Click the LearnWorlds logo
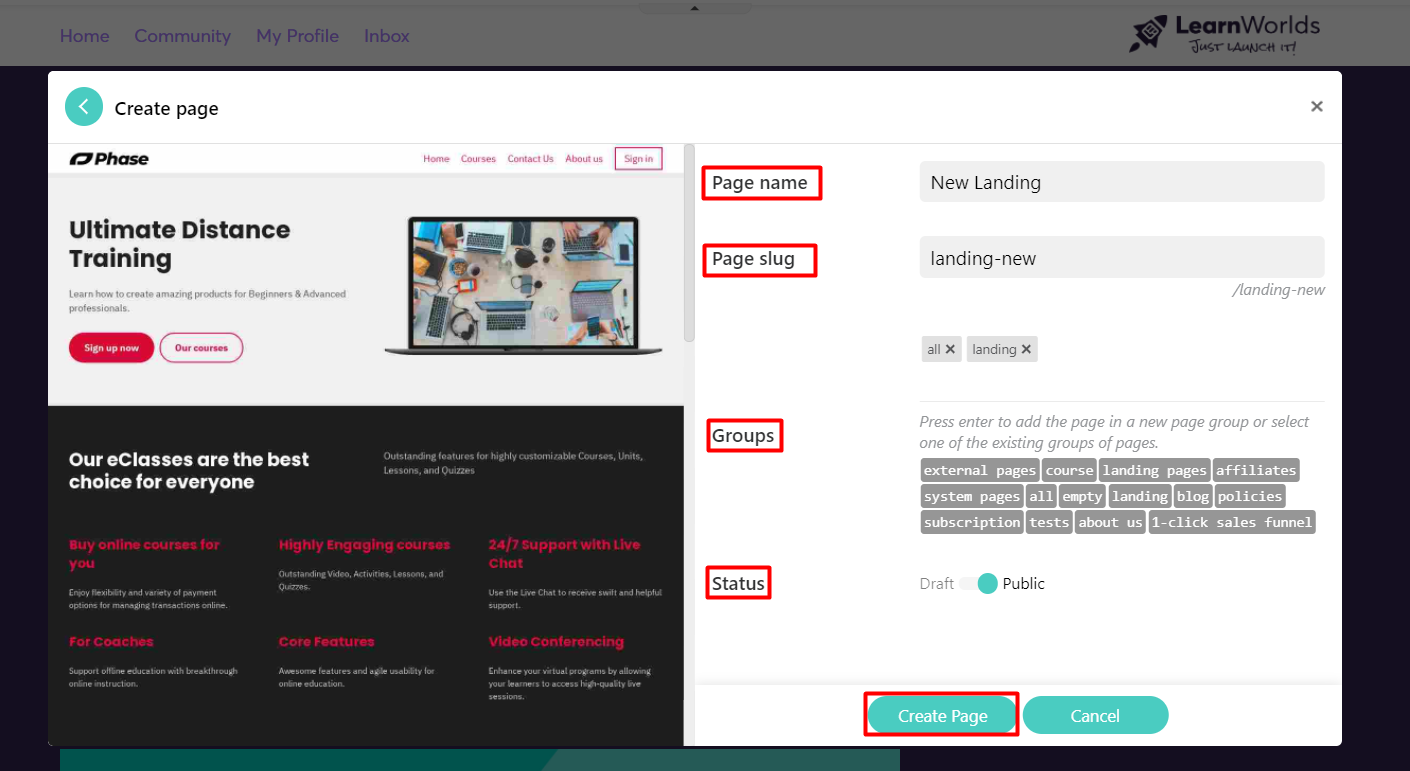Screen dimensions: 1410x771 click(1224, 34)
